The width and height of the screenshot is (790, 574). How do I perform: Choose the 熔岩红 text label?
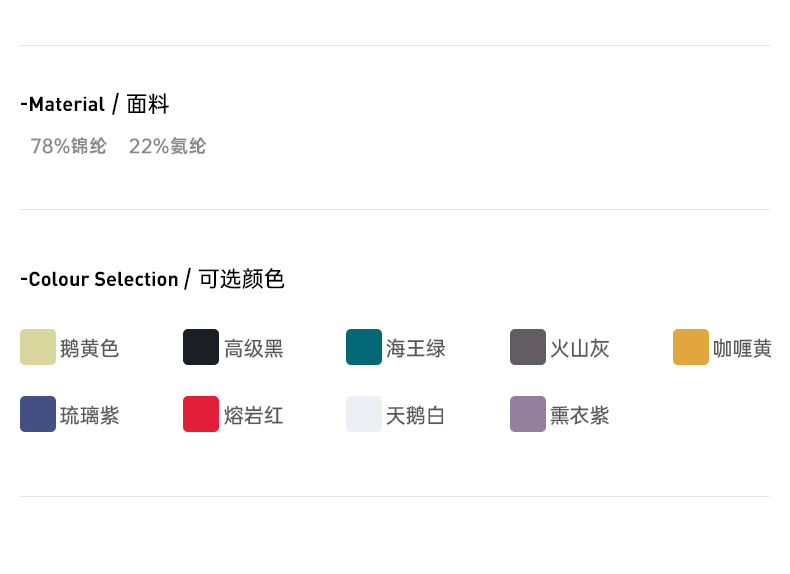(254, 416)
